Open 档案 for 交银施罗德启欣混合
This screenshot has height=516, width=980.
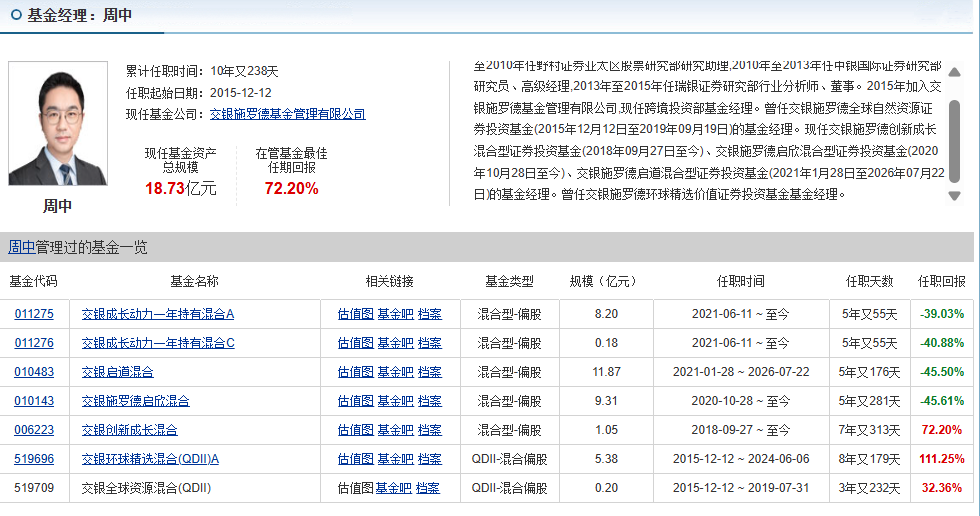[x=429, y=401]
